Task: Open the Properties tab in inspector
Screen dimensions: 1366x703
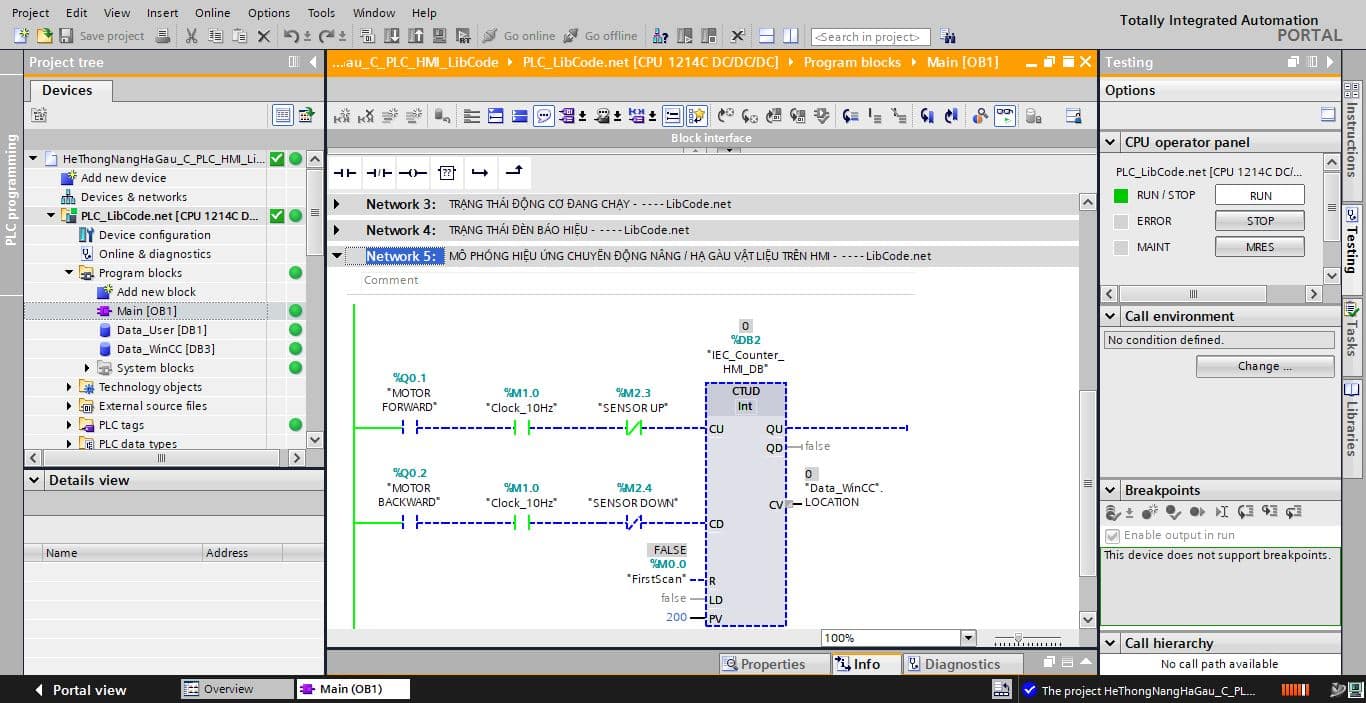Action: click(x=776, y=664)
